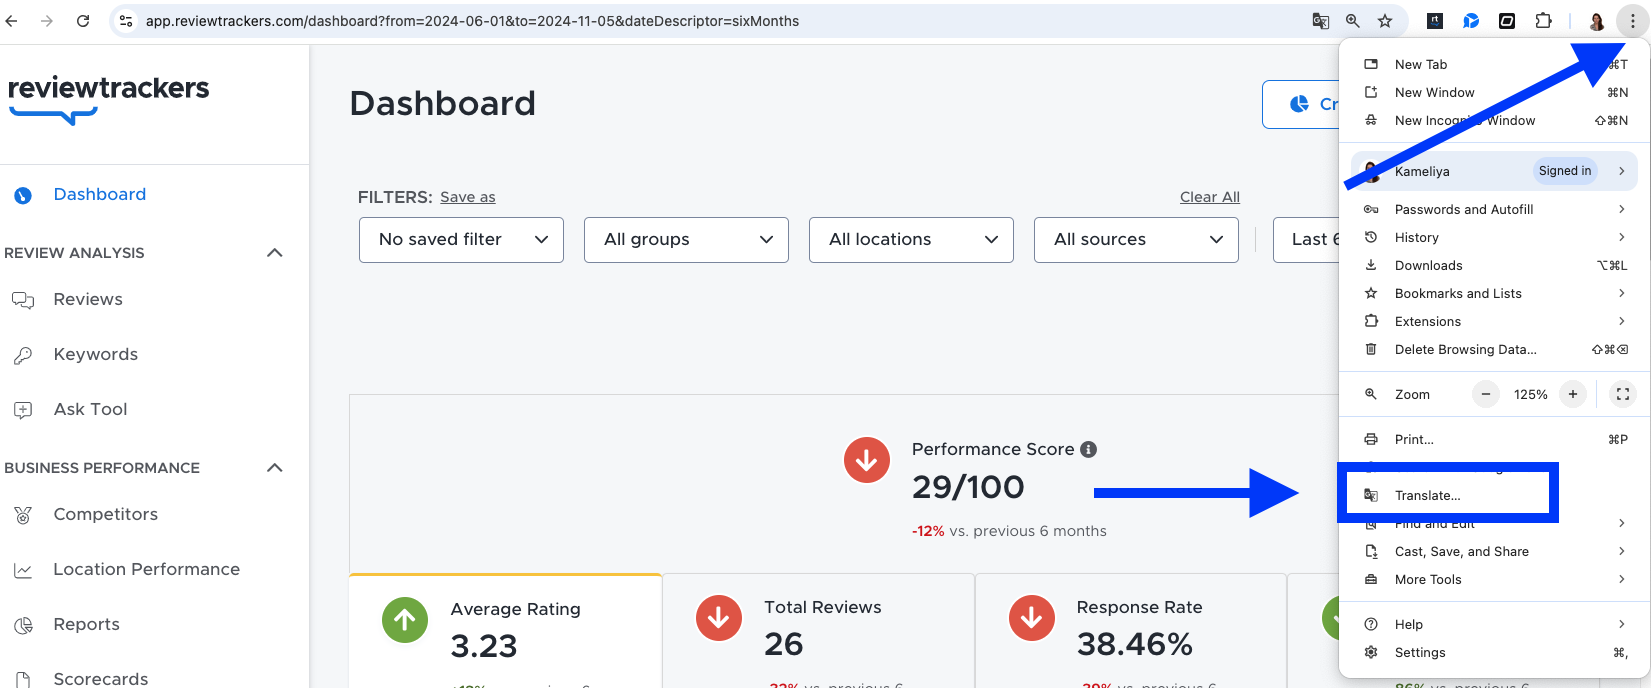Click the magnifier zoom icon in address bar
This screenshot has width=1651, height=688.
pos(1353,21)
